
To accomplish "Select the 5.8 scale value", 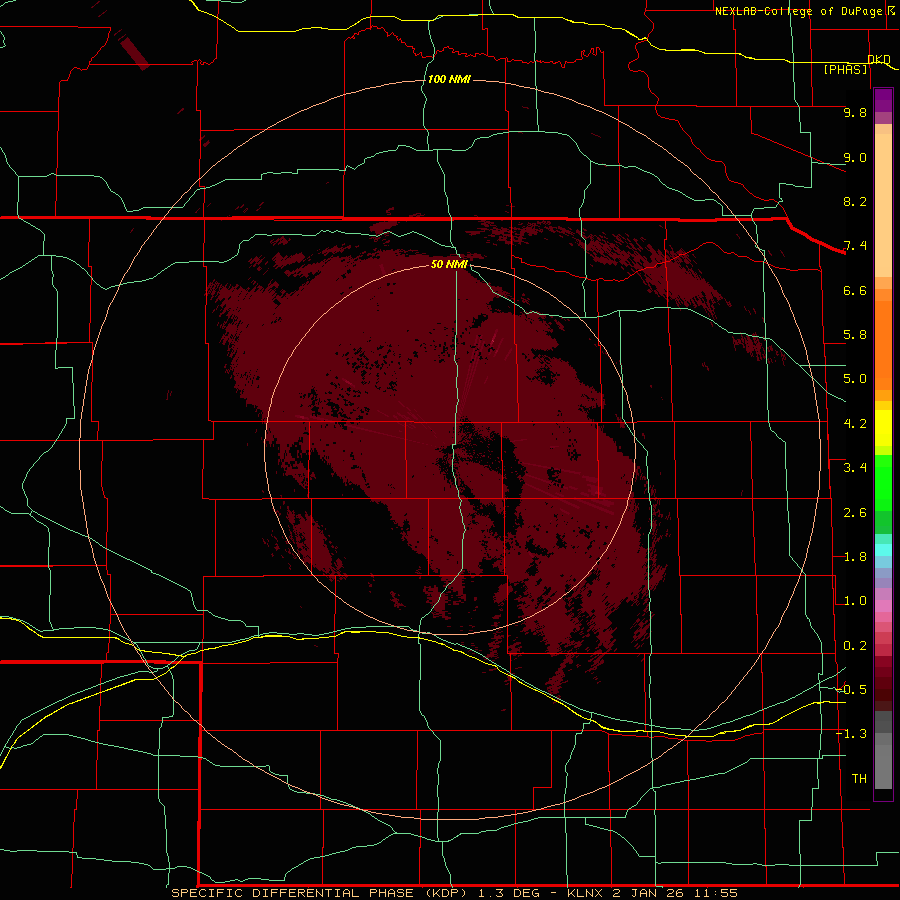I will click(x=855, y=335).
